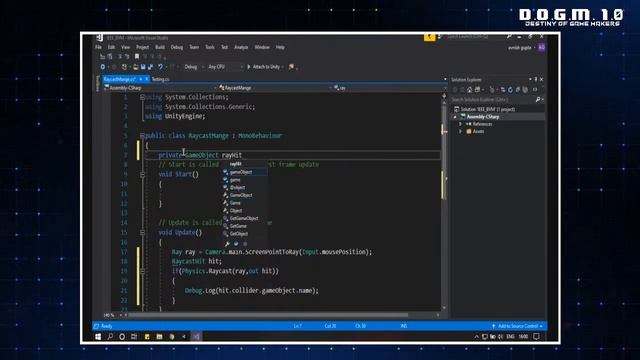Open the Project menu

pos(142,47)
